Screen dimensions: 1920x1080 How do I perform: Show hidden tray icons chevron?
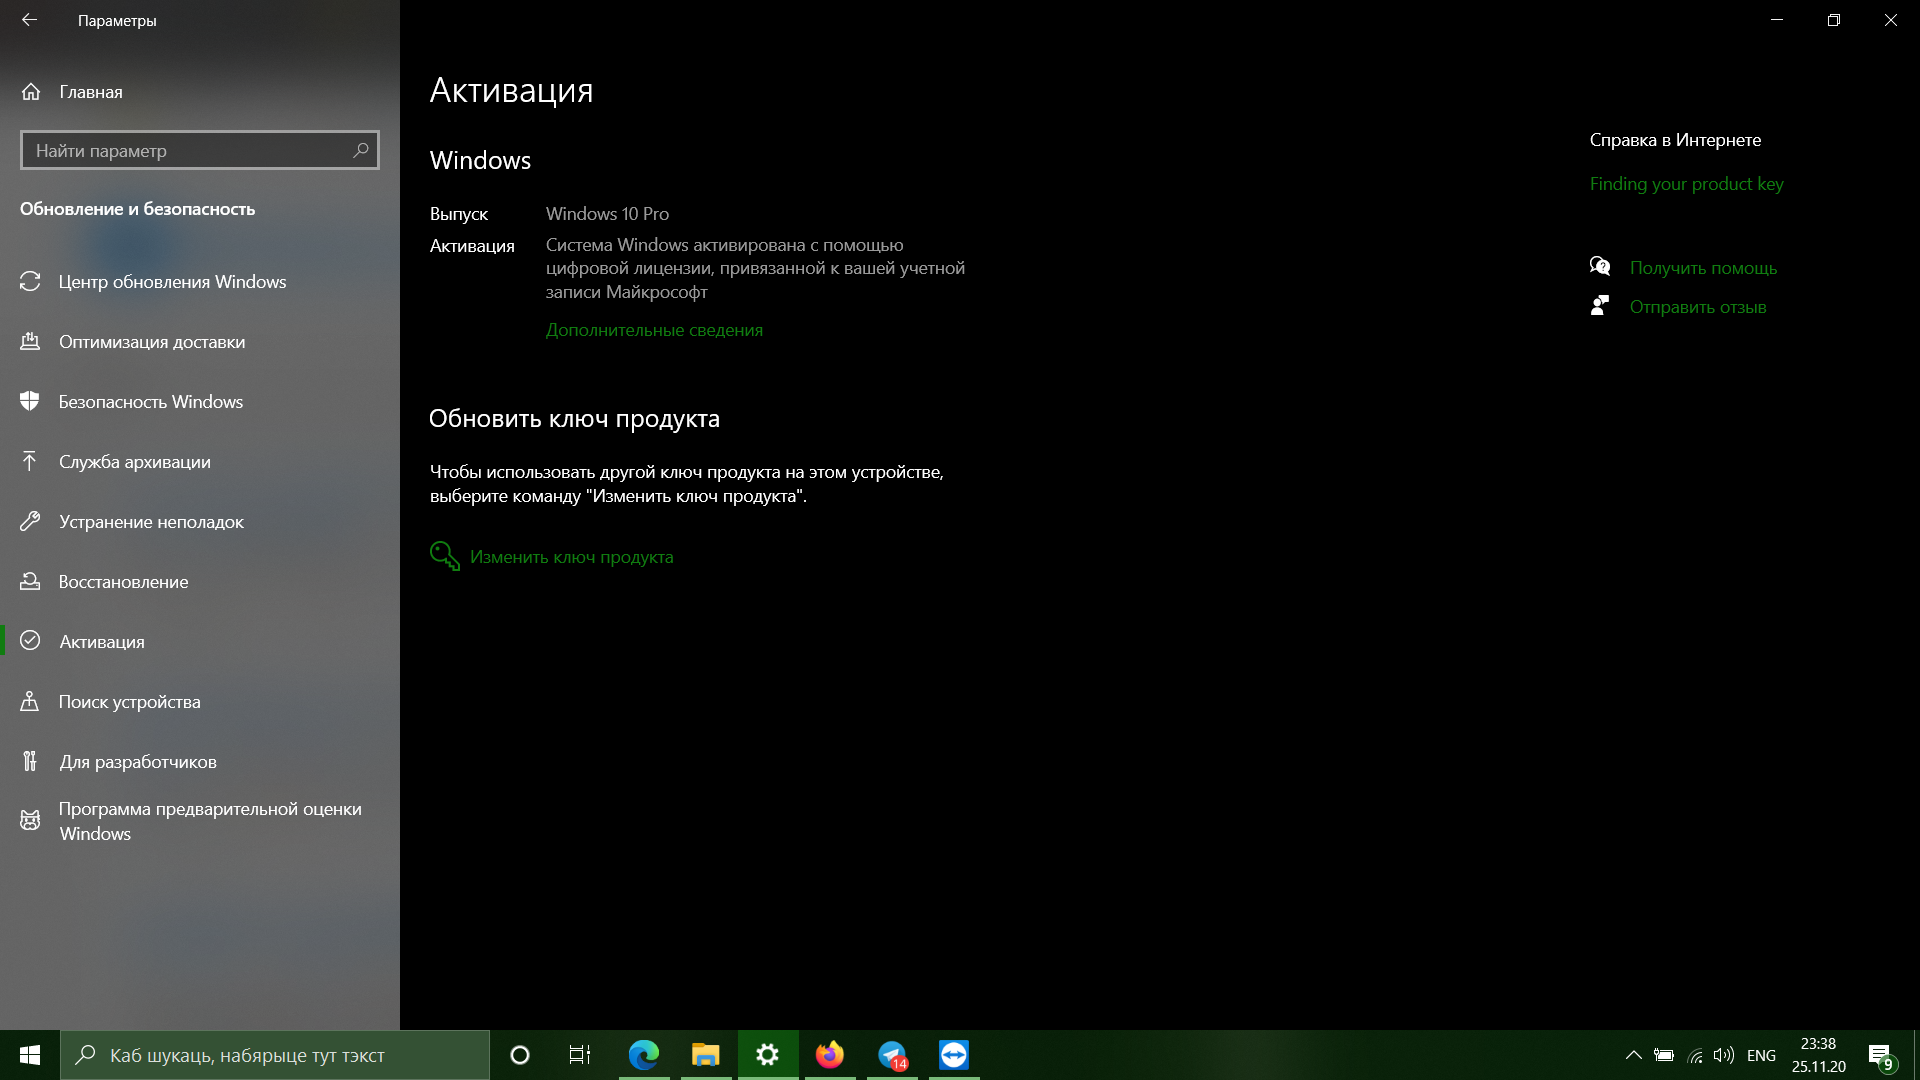[x=1634, y=1055]
